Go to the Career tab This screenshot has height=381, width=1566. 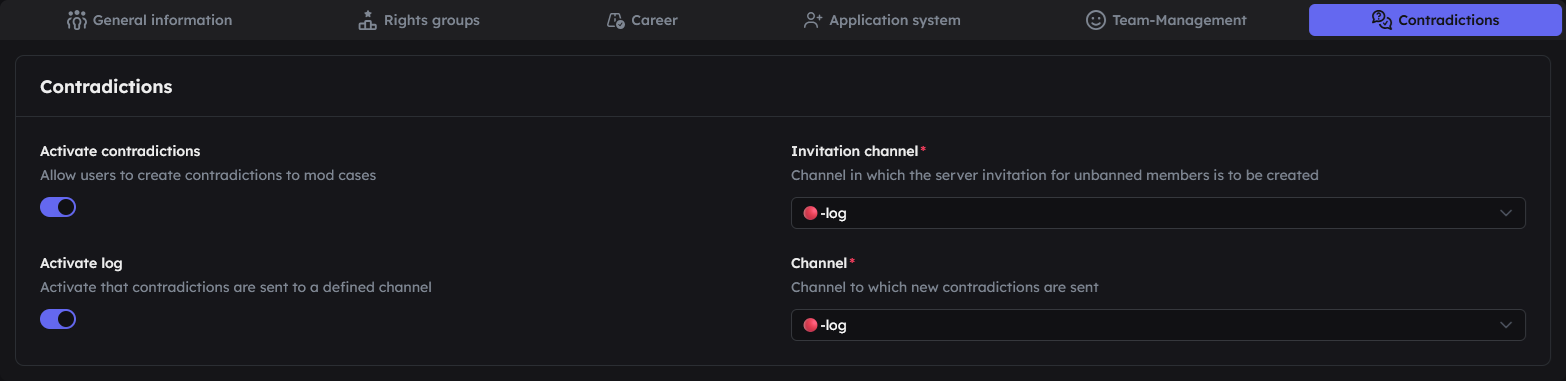pyautogui.click(x=642, y=20)
